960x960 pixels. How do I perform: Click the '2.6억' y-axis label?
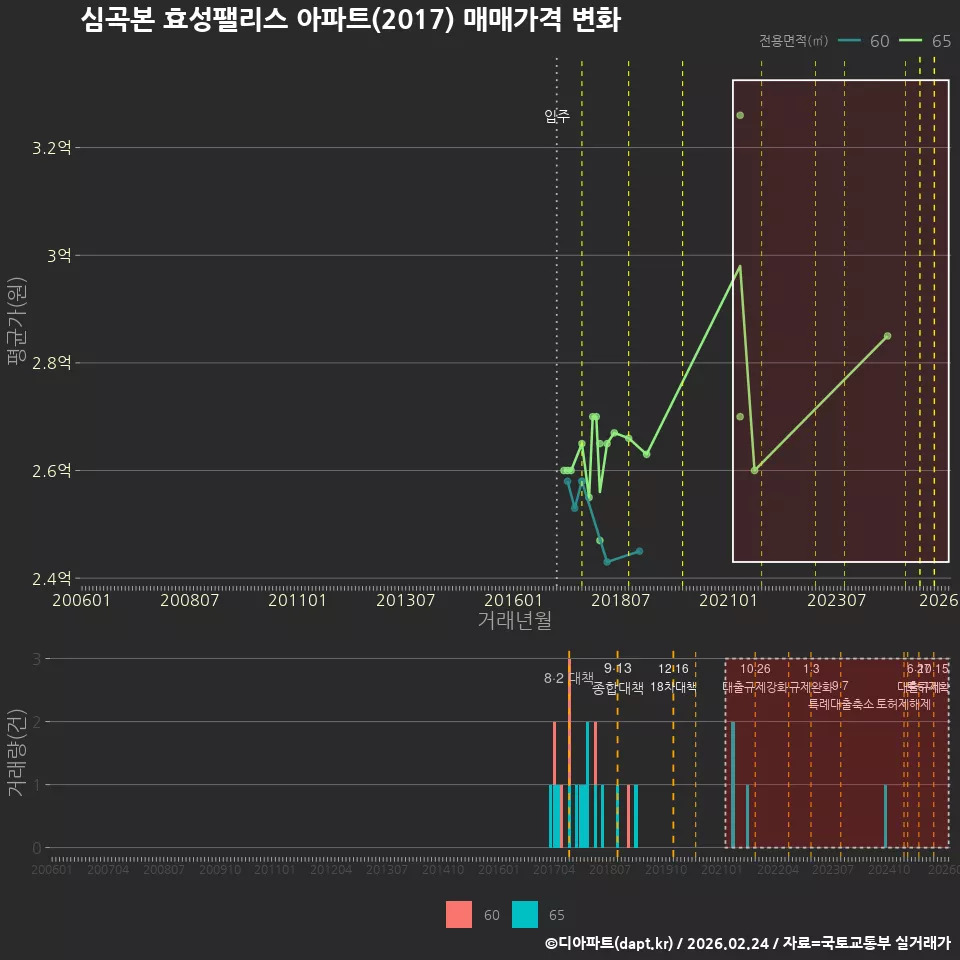51,471
